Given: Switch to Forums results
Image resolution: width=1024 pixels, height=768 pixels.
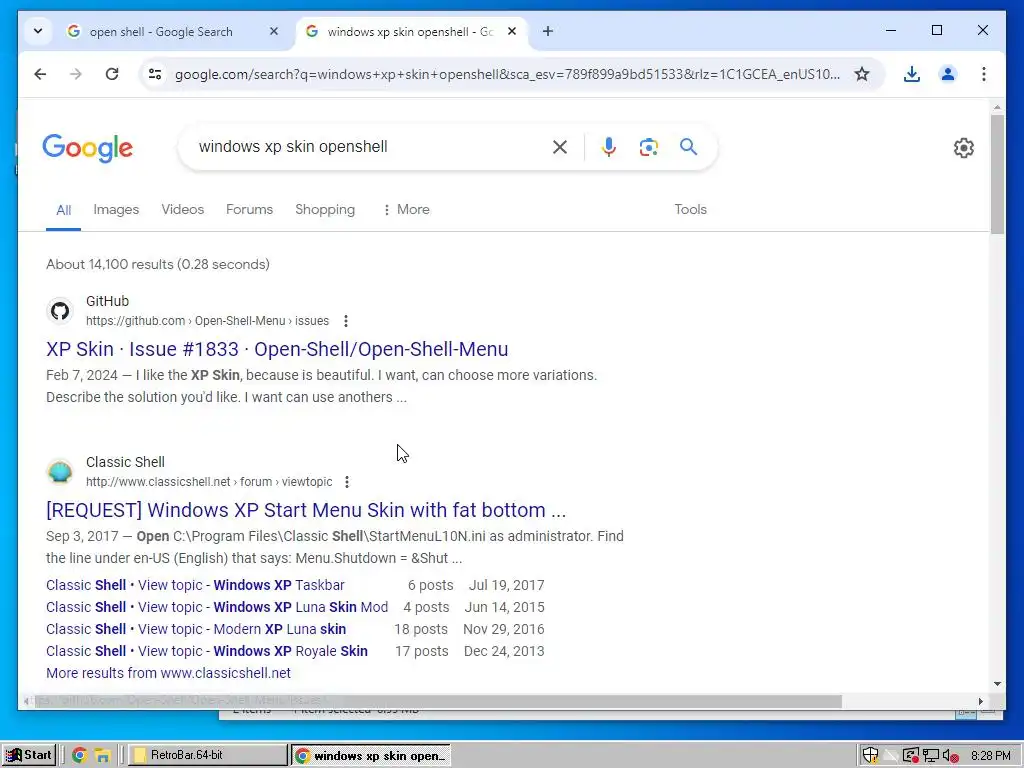Looking at the screenshot, I should [x=249, y=210].
